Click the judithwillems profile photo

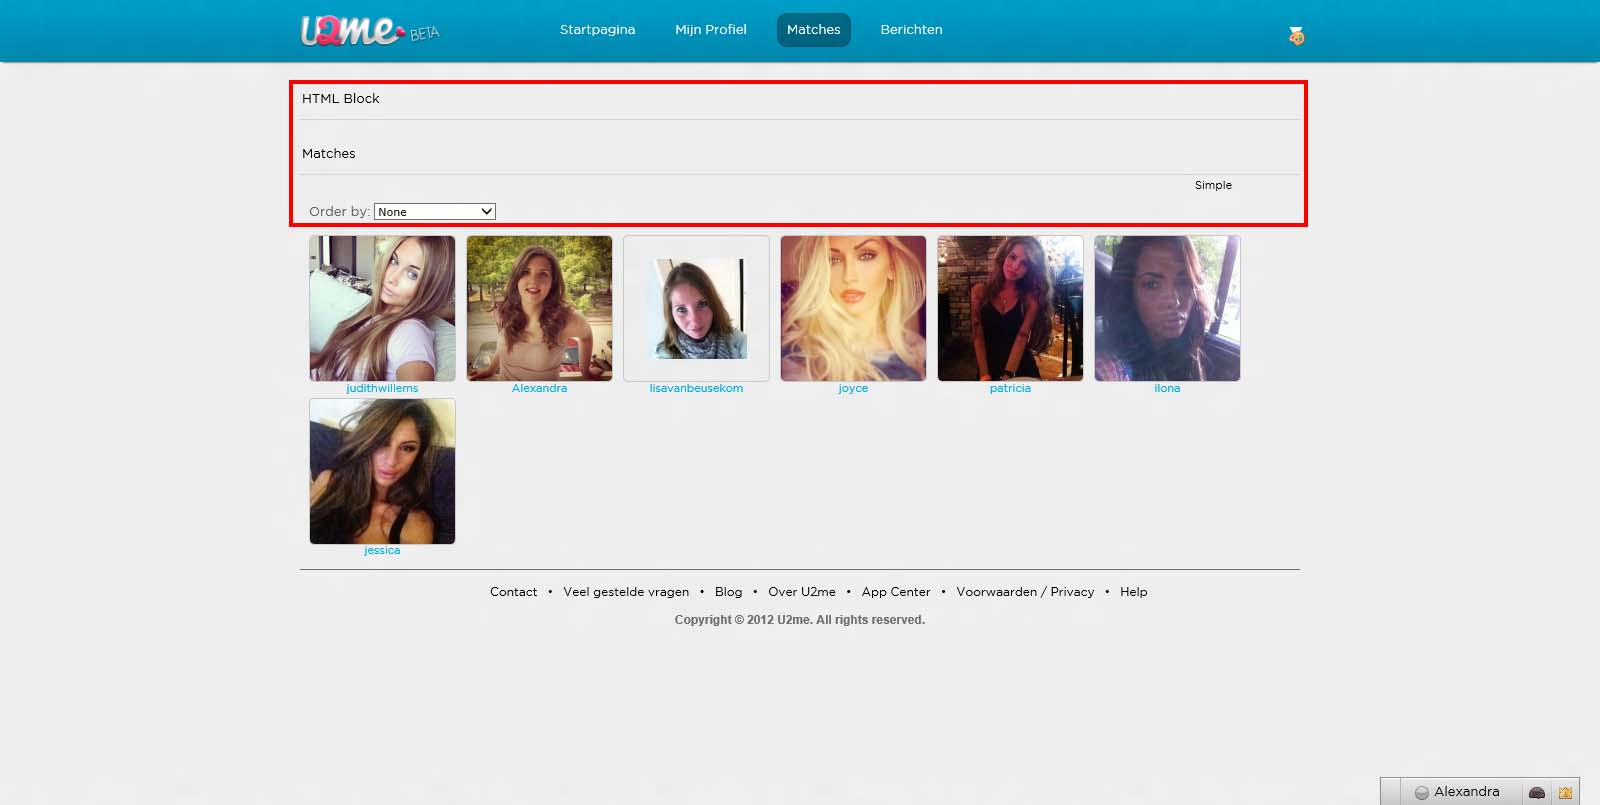382,308
